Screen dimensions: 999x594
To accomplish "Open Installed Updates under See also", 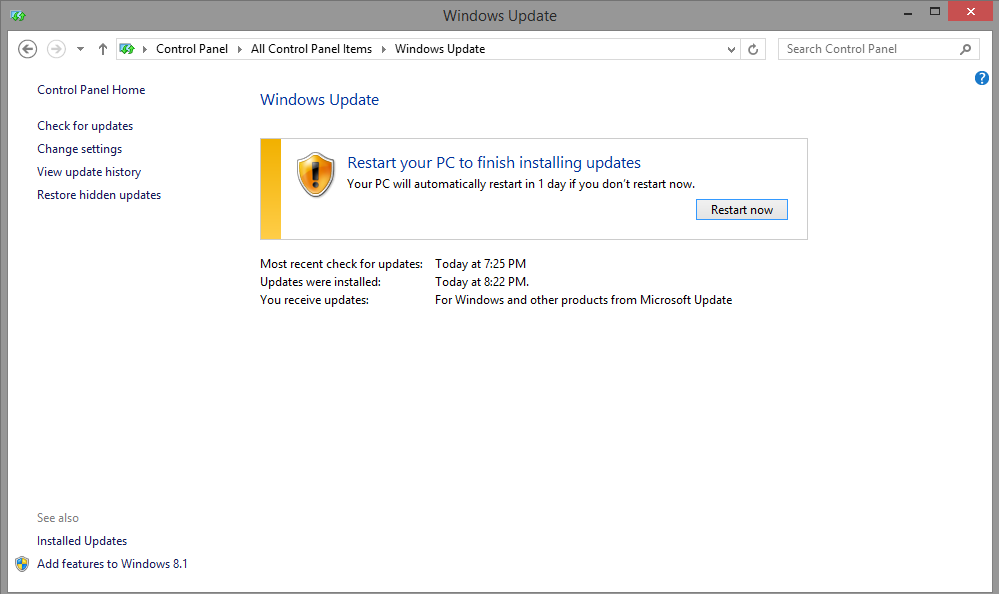I will 82,540.
